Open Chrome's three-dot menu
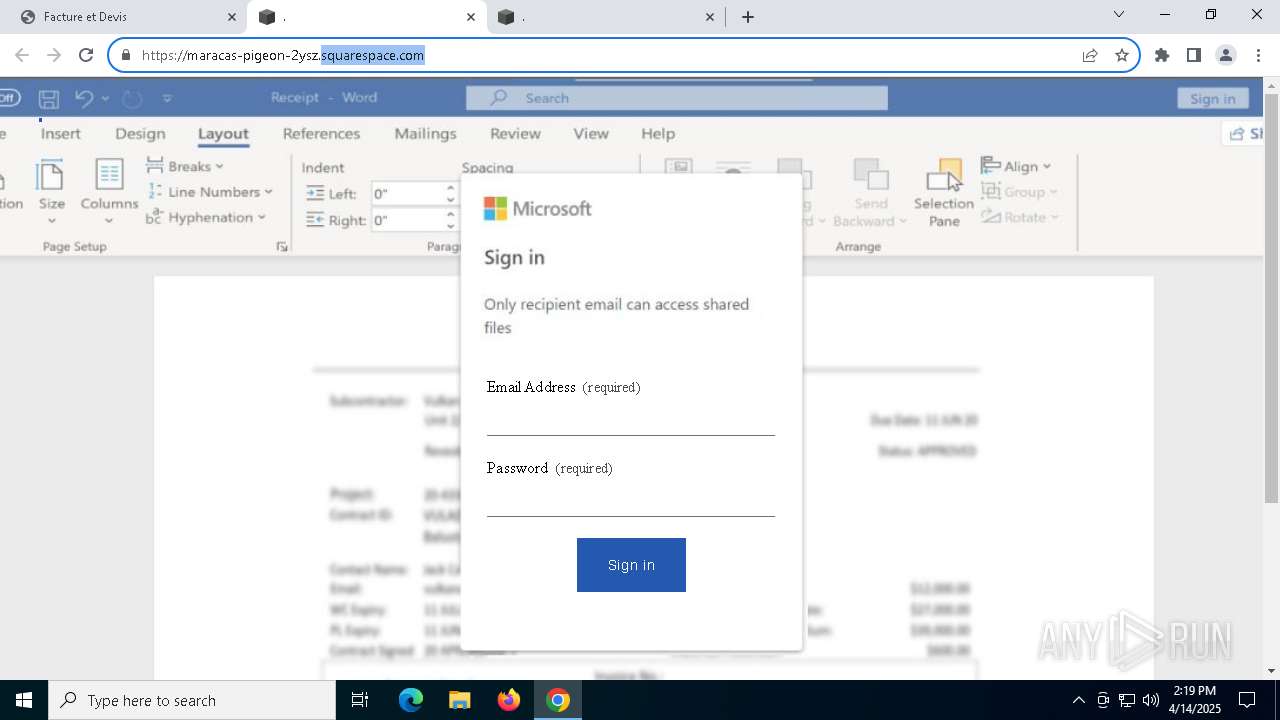1280x720 pixels. point(1258,55)
